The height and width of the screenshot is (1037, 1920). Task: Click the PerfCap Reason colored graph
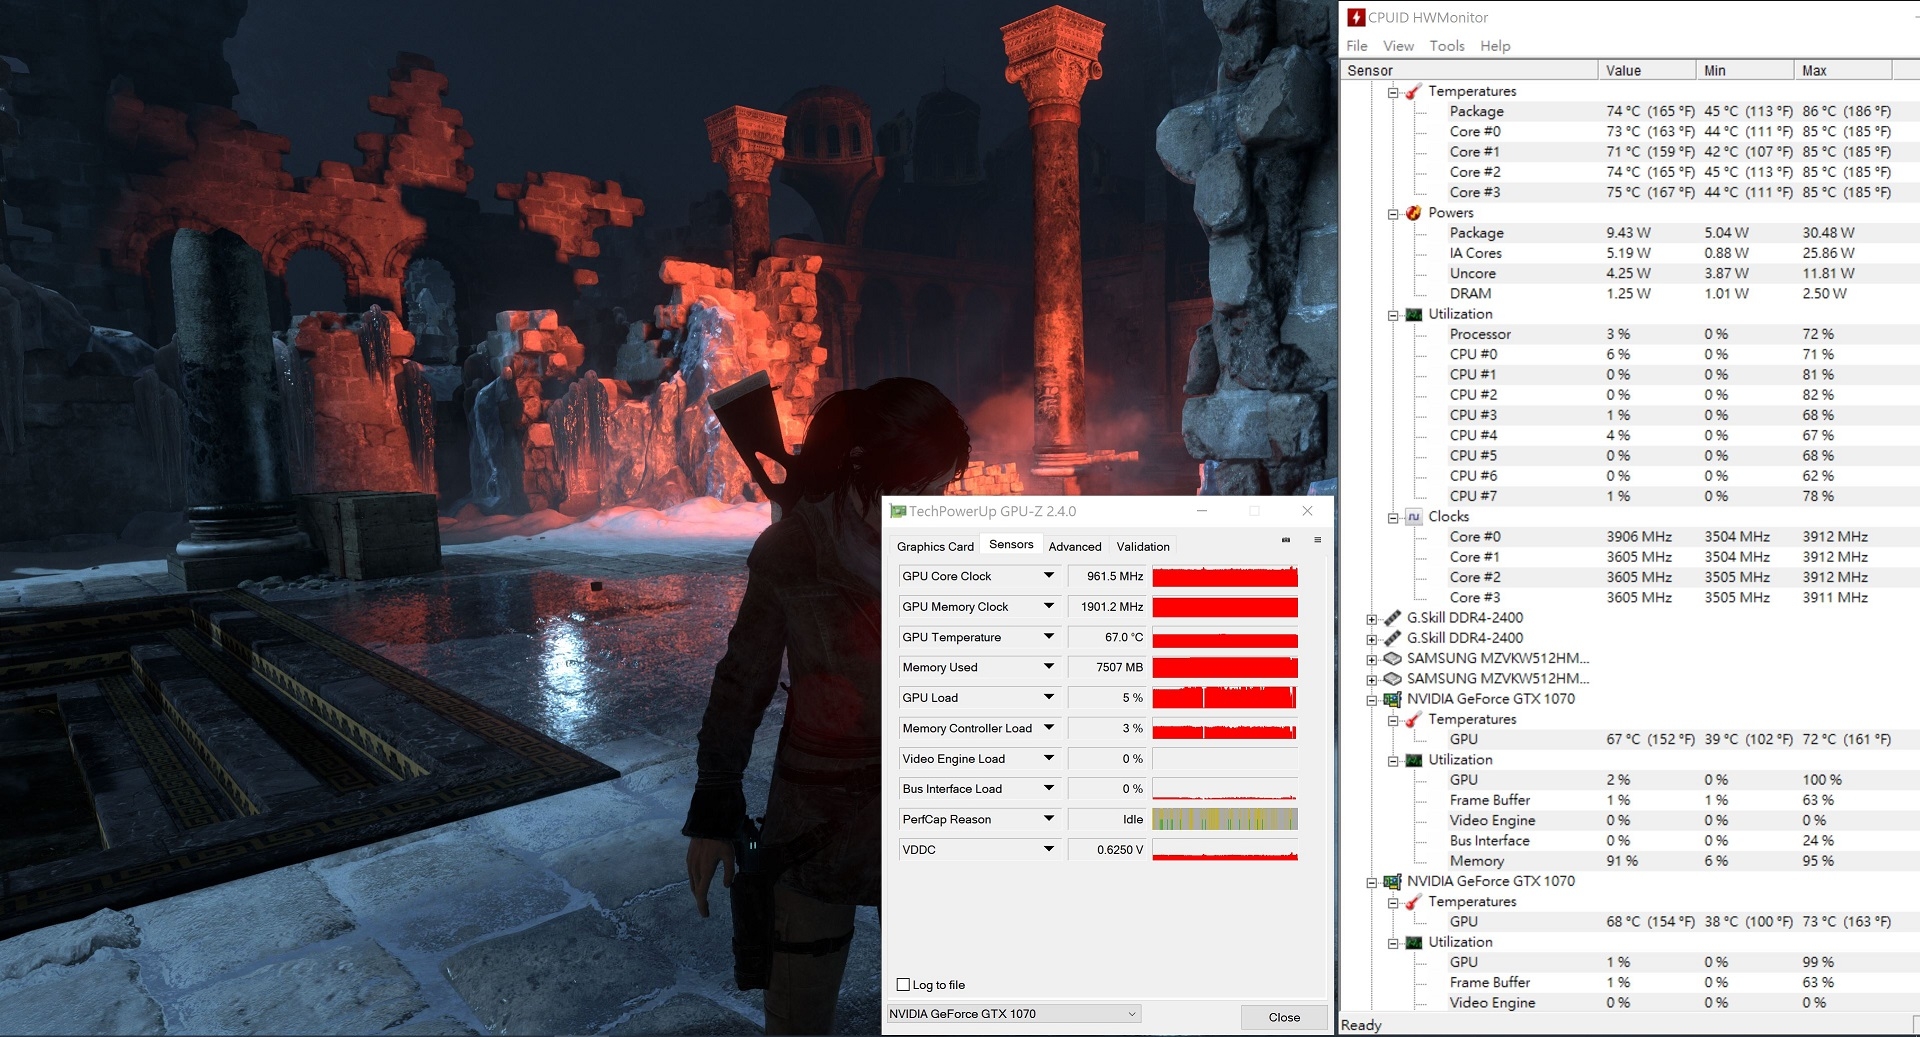pyautogui.click(x=1225, y=819)
